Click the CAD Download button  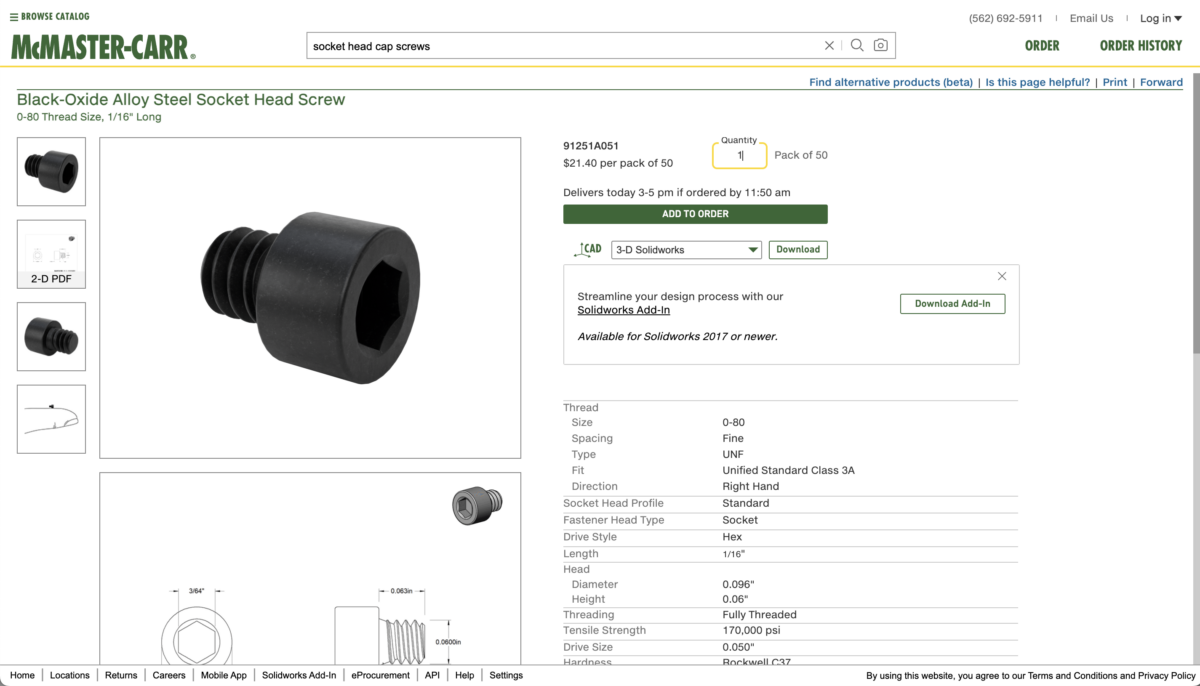(x=798, y=250)
